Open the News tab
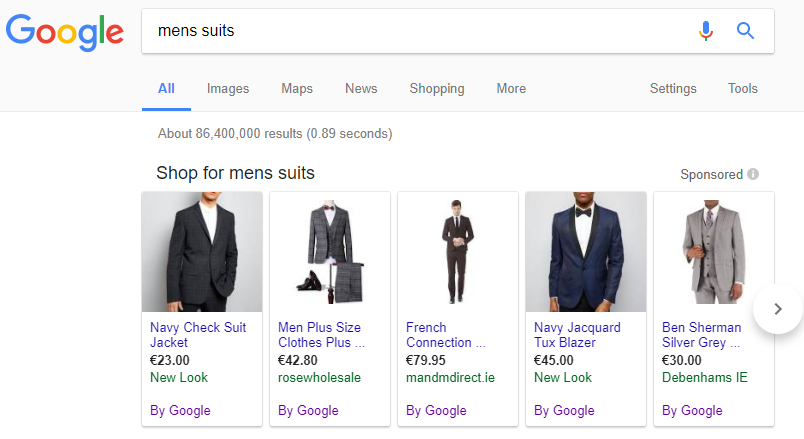Viewport: 804px width, 439px height. [x=361, y=89]
